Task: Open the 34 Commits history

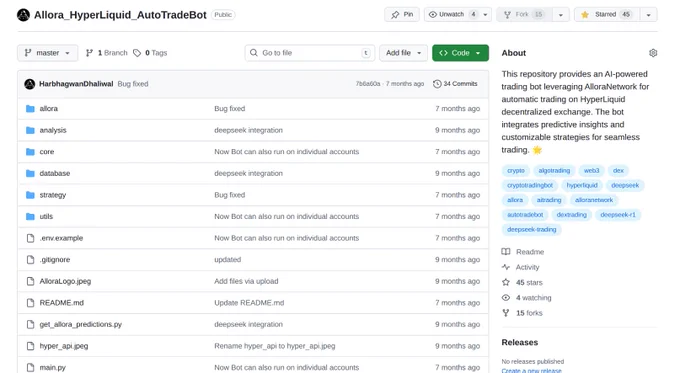Action: tap(455, 84)
